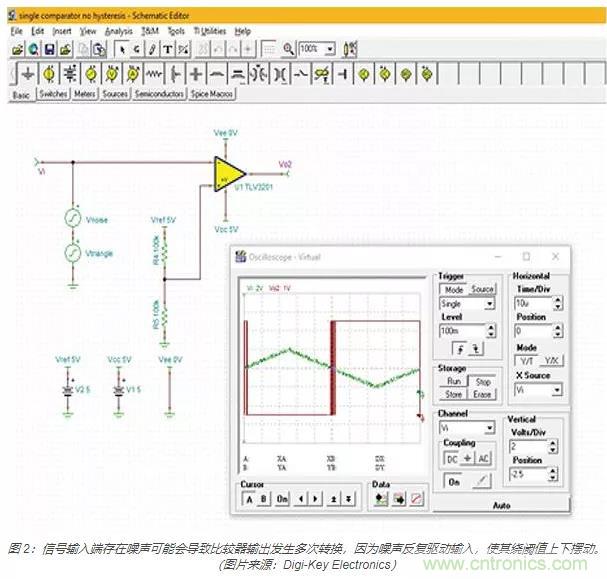Switch coupling to AC
607x579 pixels.
point(484,457)
